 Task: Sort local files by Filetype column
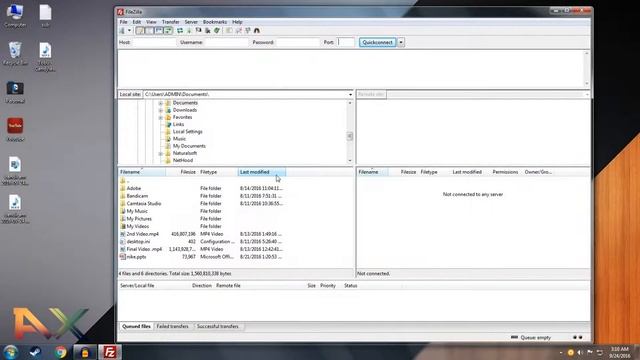point(218,172)
